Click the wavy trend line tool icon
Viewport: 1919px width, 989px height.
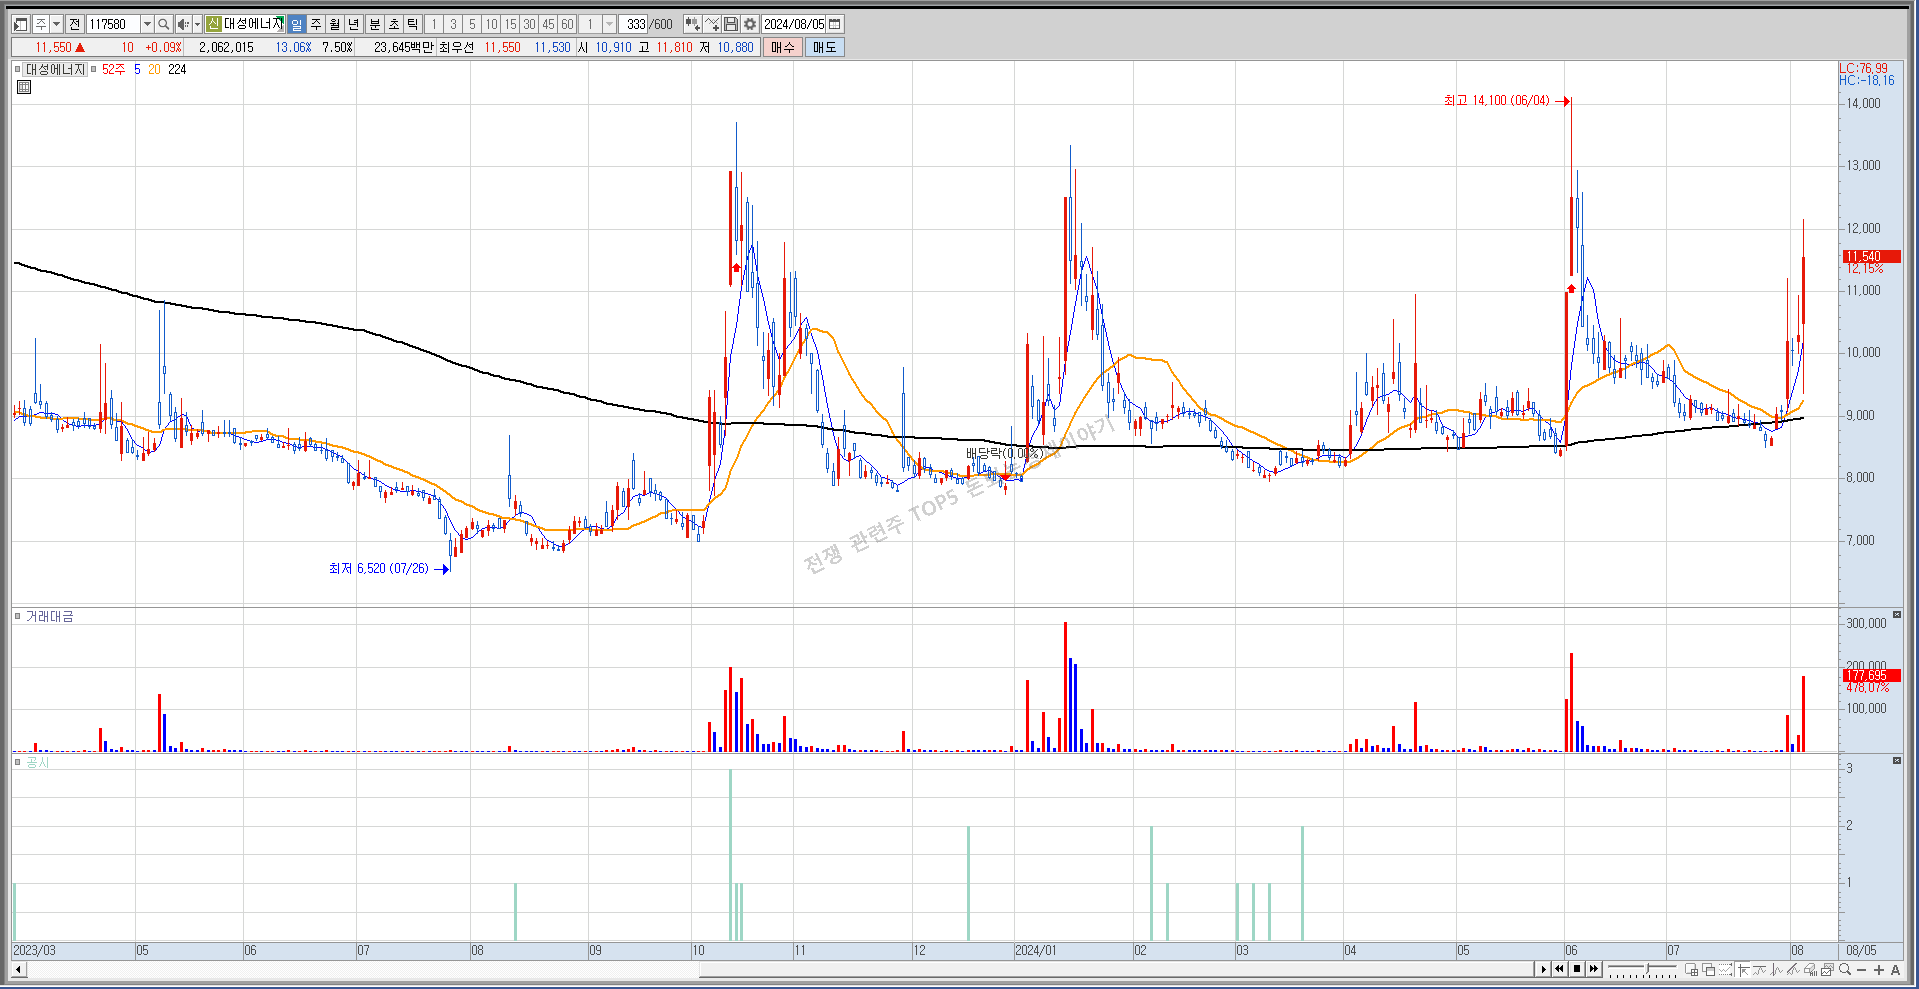(1760, 970)
